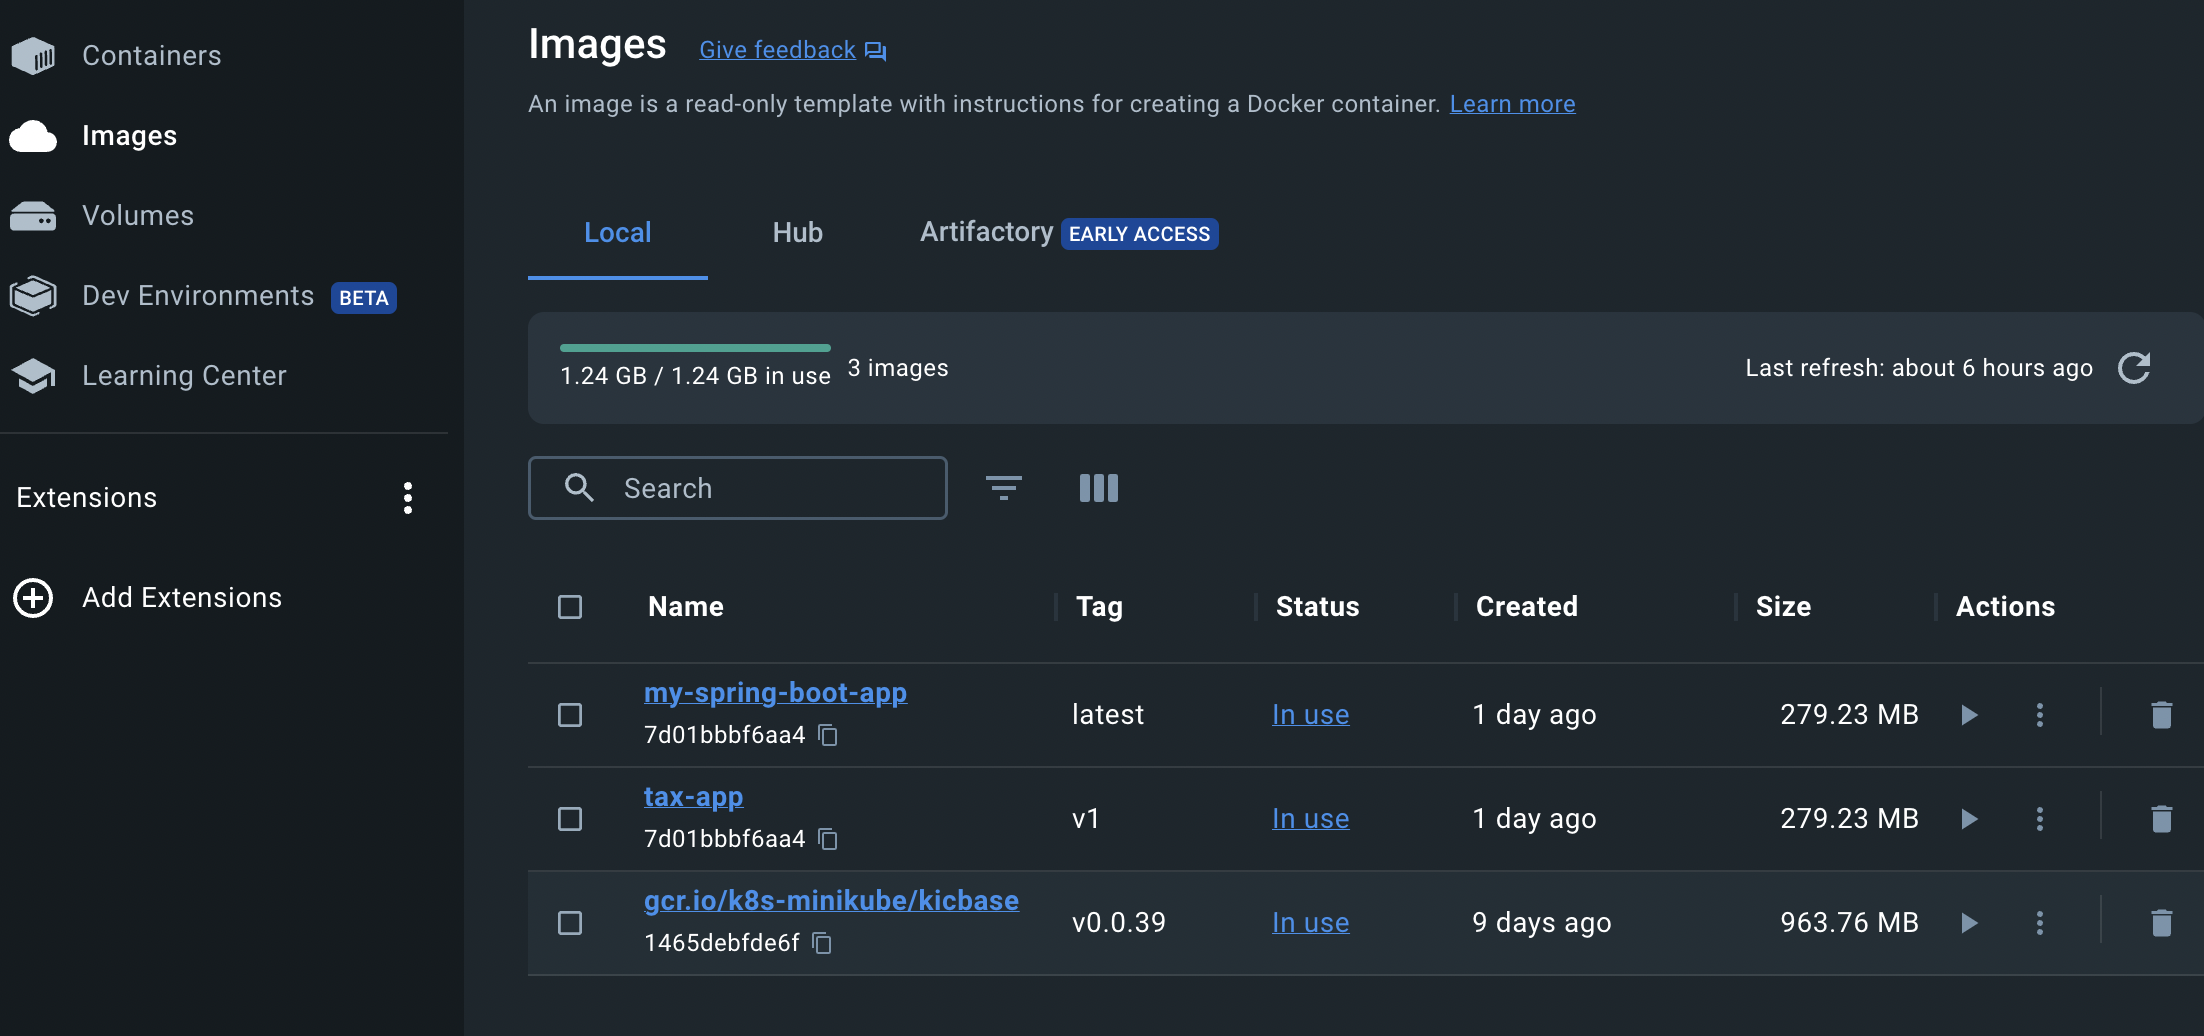Click the EARLY ACCESS badge
The width and height of the screenshot is (2204, 1036).
tap(1139, 234)
